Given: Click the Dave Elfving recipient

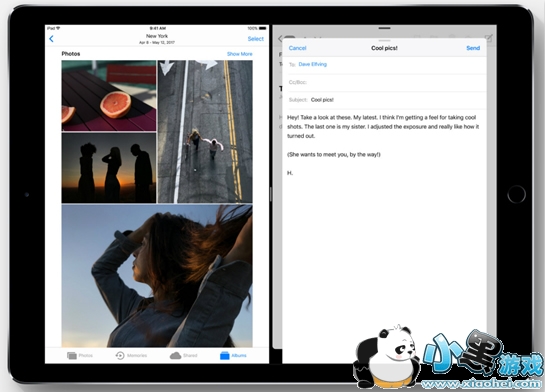Looking at the screenshot, I should (312, 64).
